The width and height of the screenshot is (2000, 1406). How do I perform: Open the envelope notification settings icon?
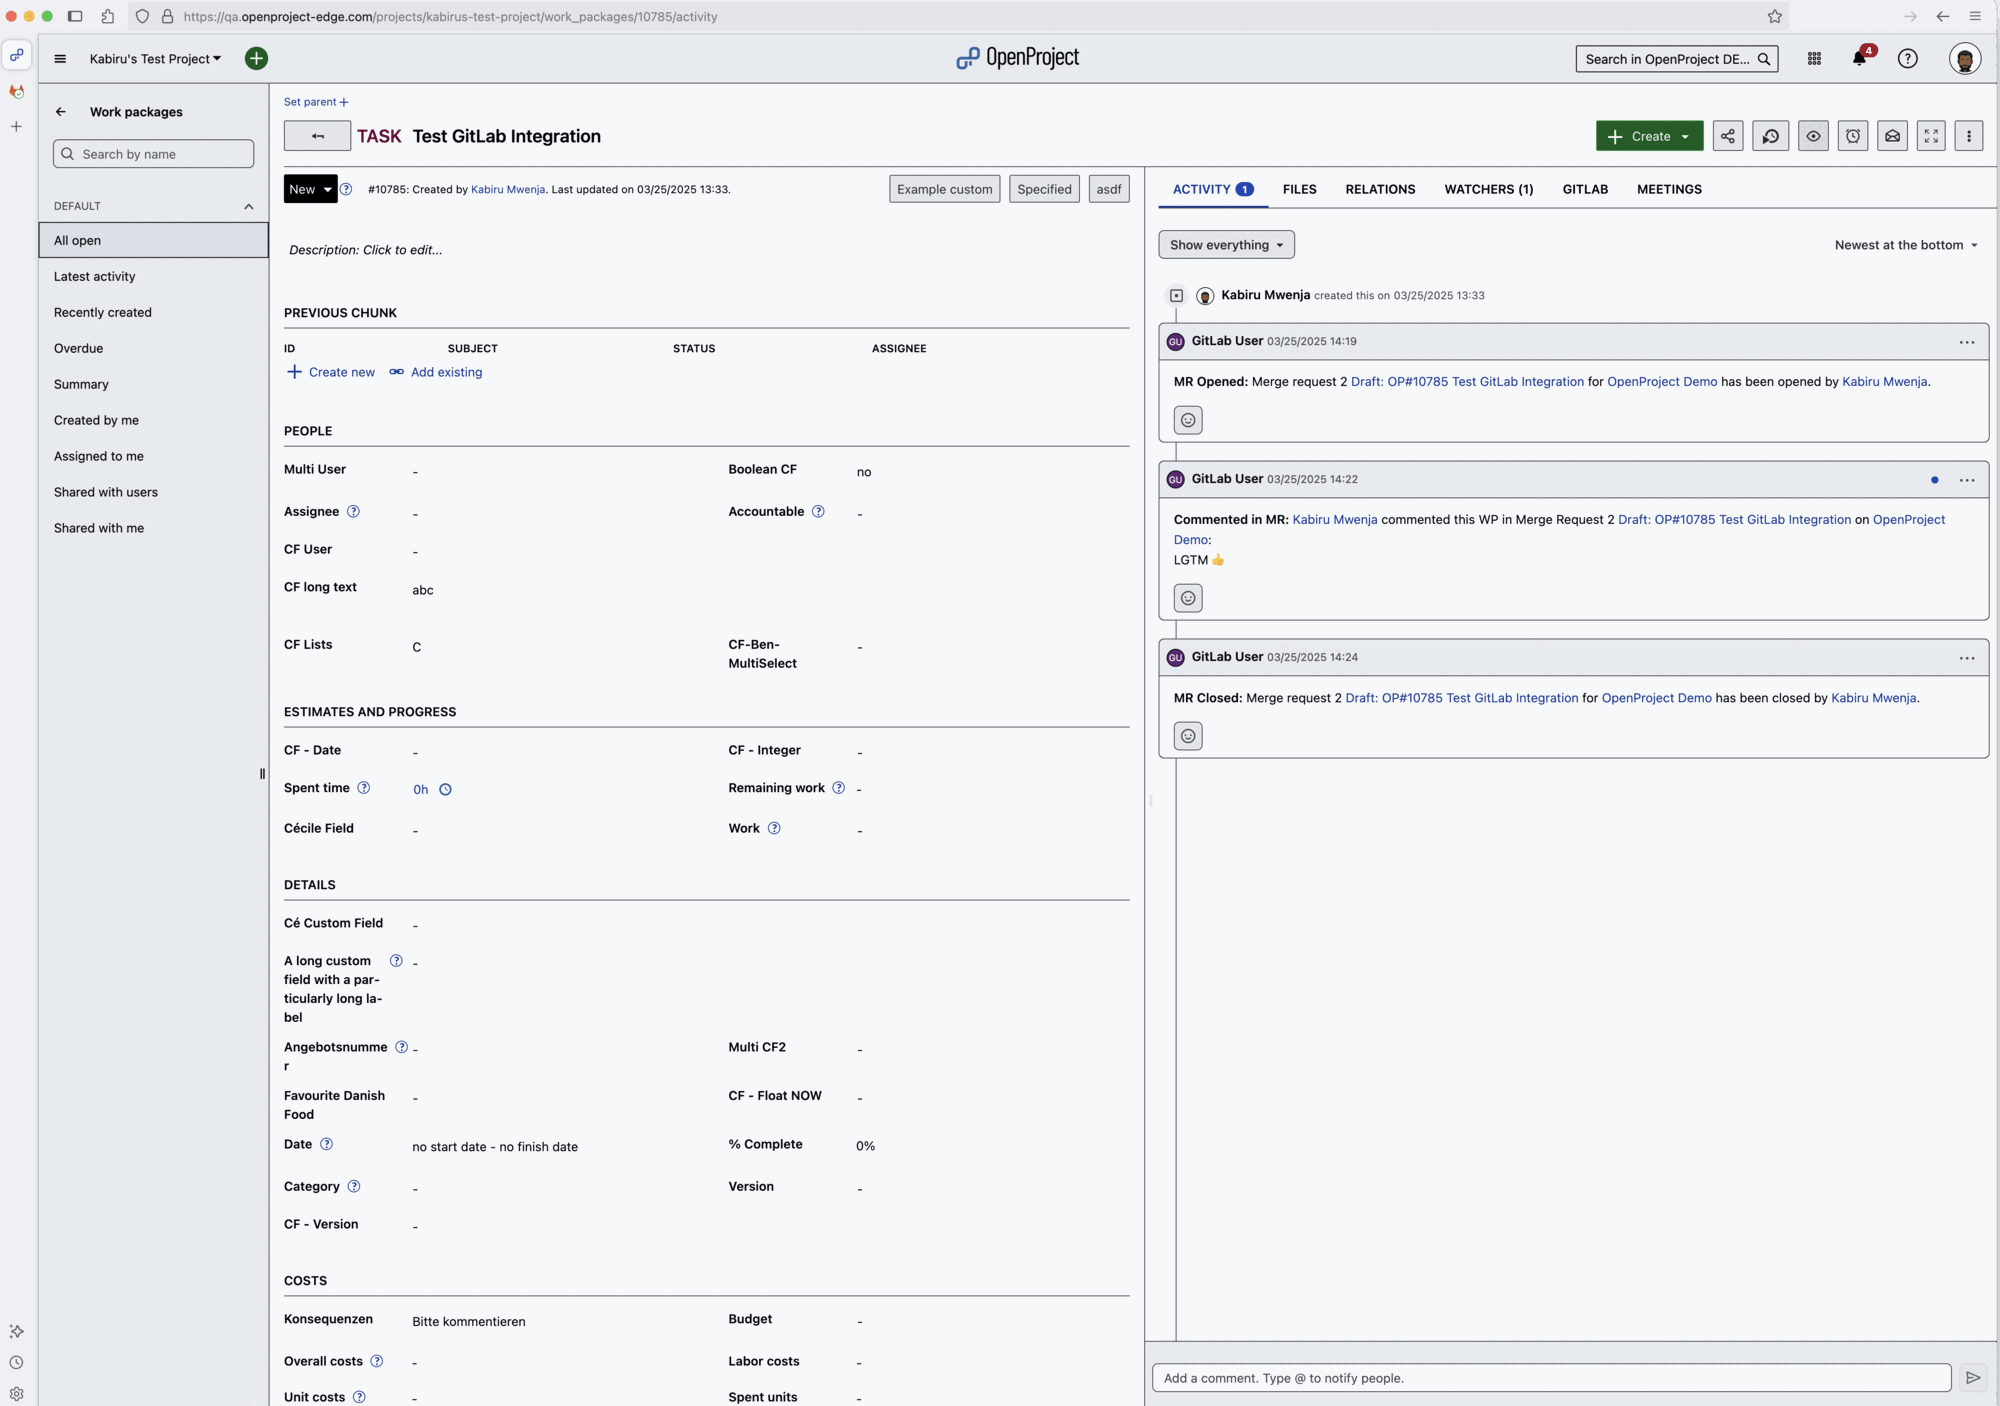[x=1891, y=136]
